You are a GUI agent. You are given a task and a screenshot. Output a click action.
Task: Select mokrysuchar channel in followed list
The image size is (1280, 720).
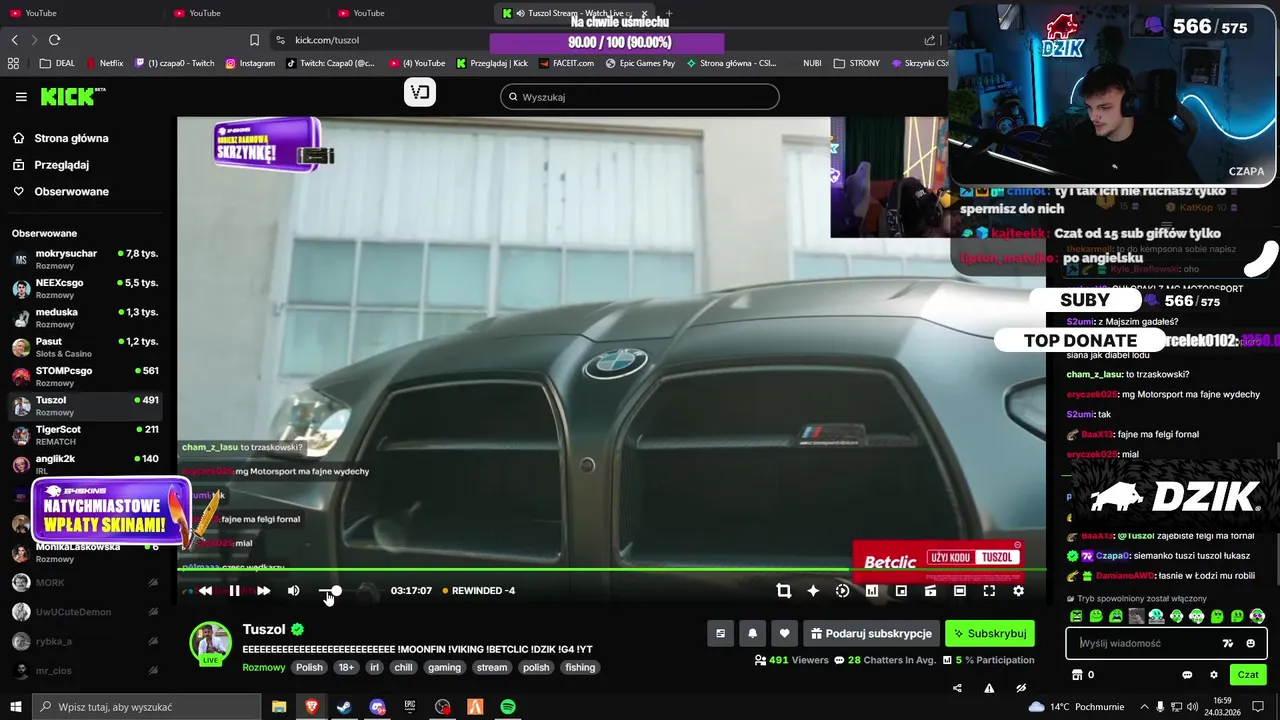[85, 259]
